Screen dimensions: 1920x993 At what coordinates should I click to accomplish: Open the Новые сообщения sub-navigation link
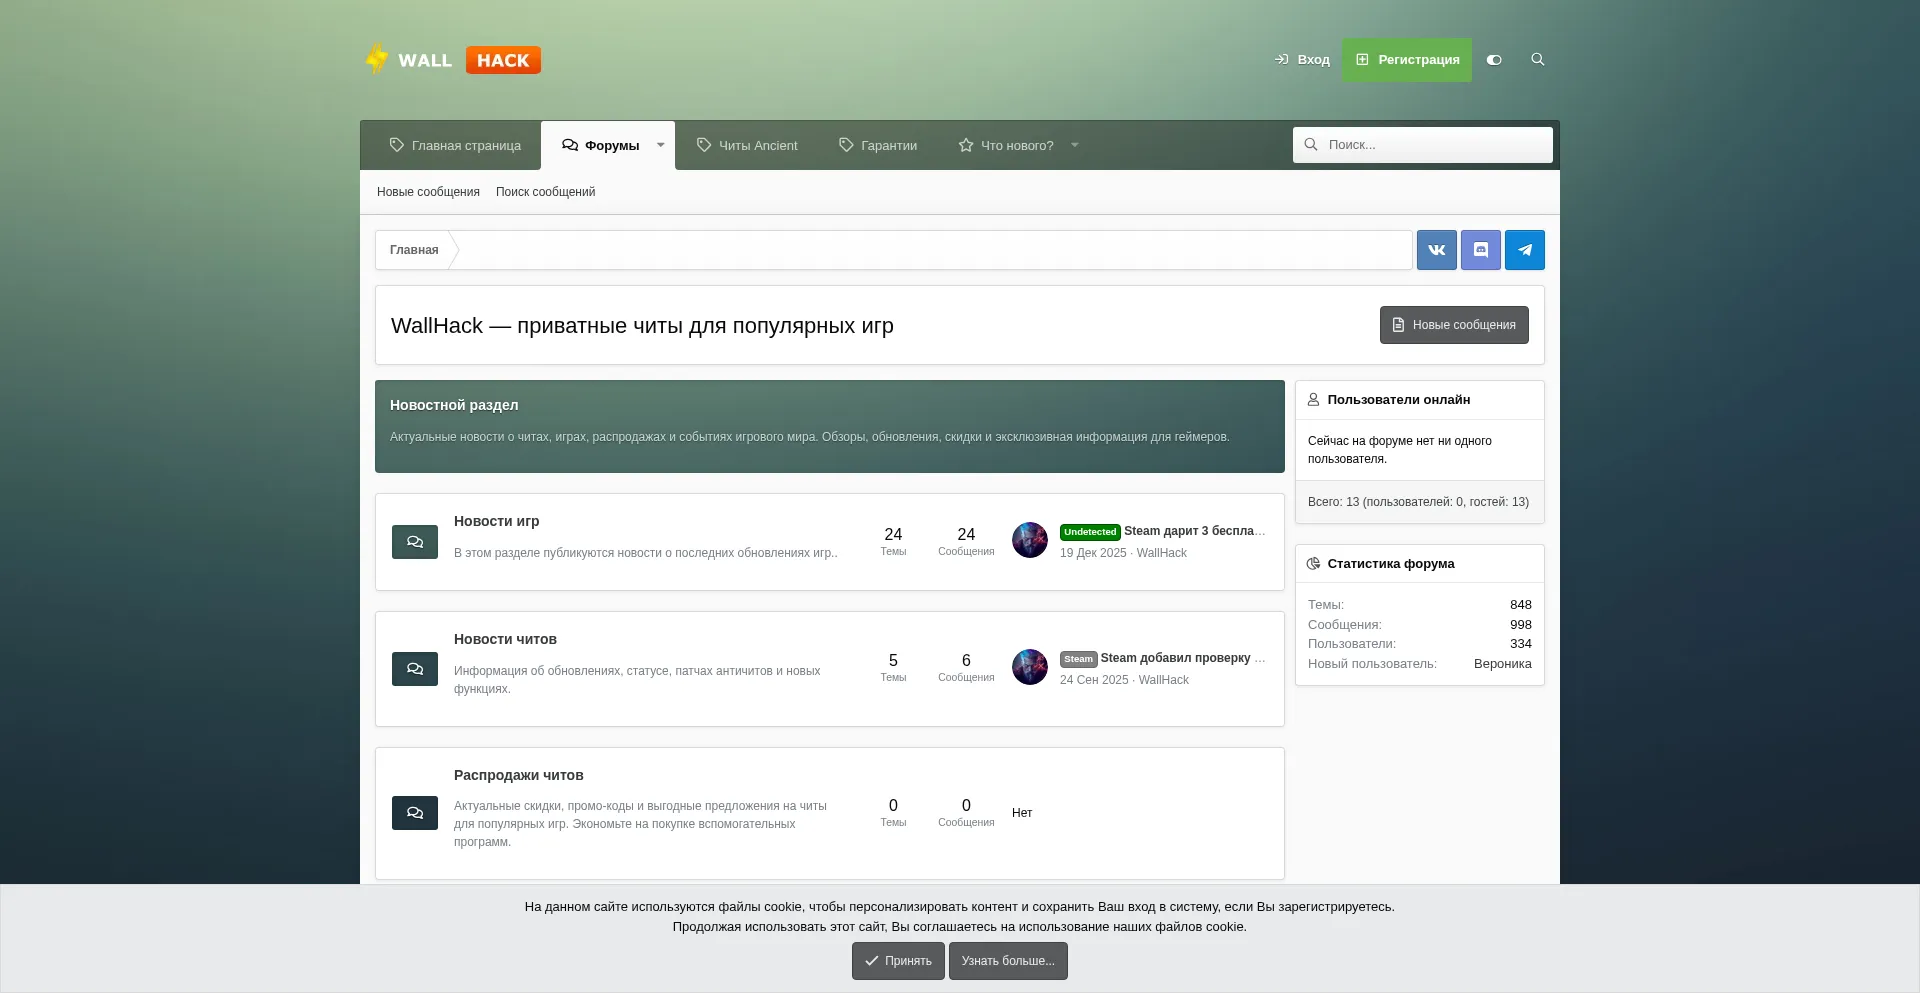428,192
